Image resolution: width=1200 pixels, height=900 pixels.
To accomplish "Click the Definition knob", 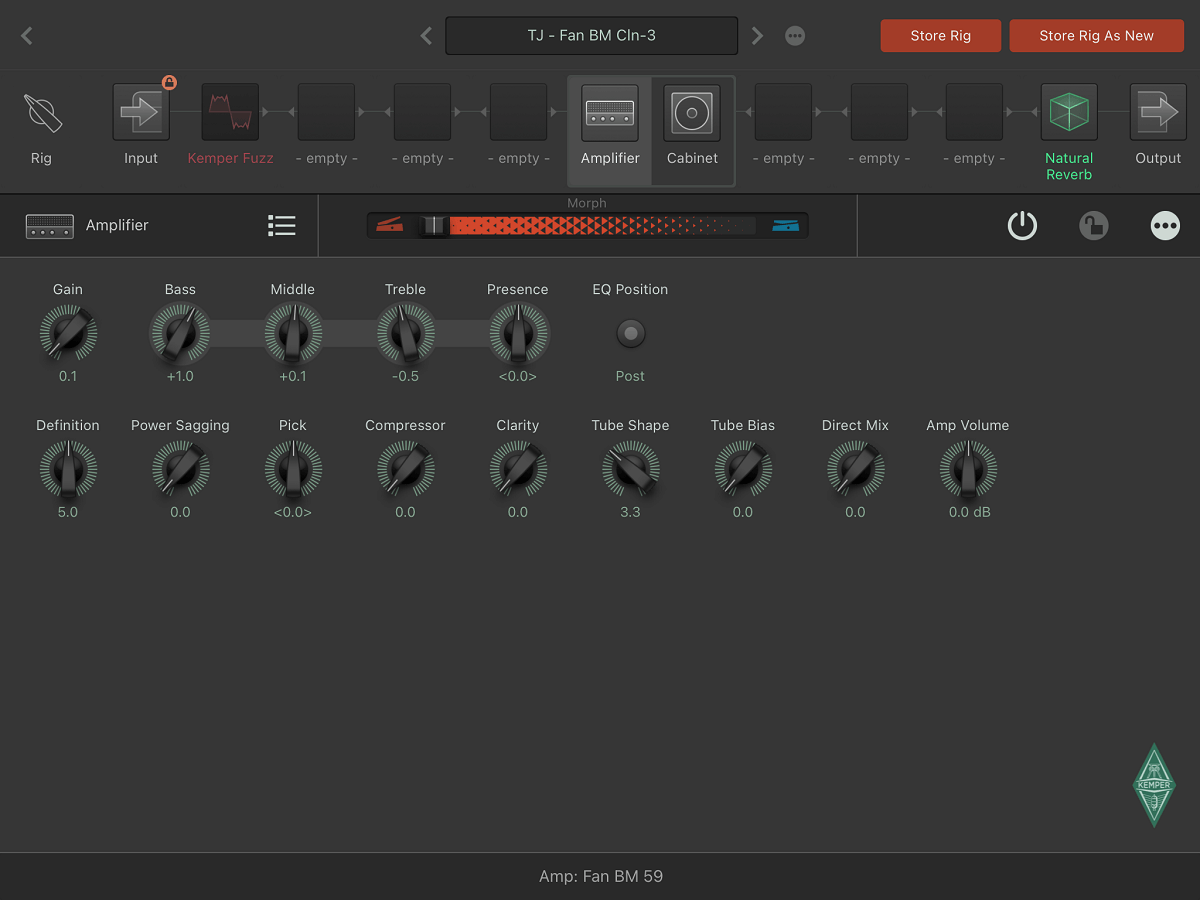I will 68,469.
